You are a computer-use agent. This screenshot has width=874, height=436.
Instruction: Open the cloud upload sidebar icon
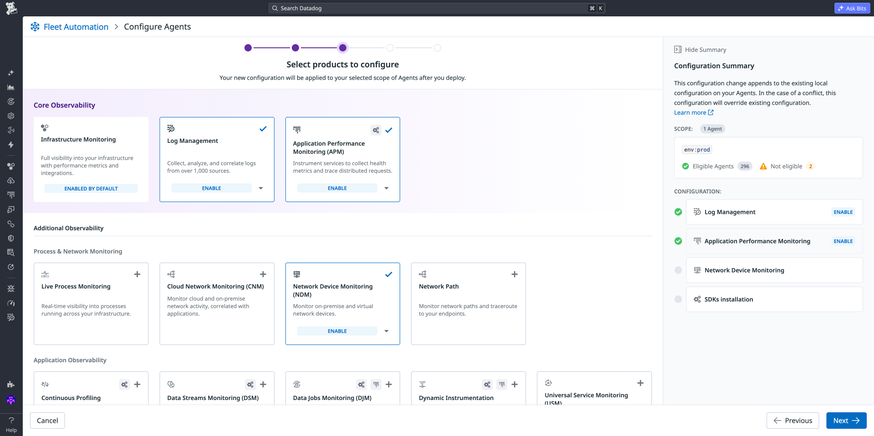pos(11,181)
